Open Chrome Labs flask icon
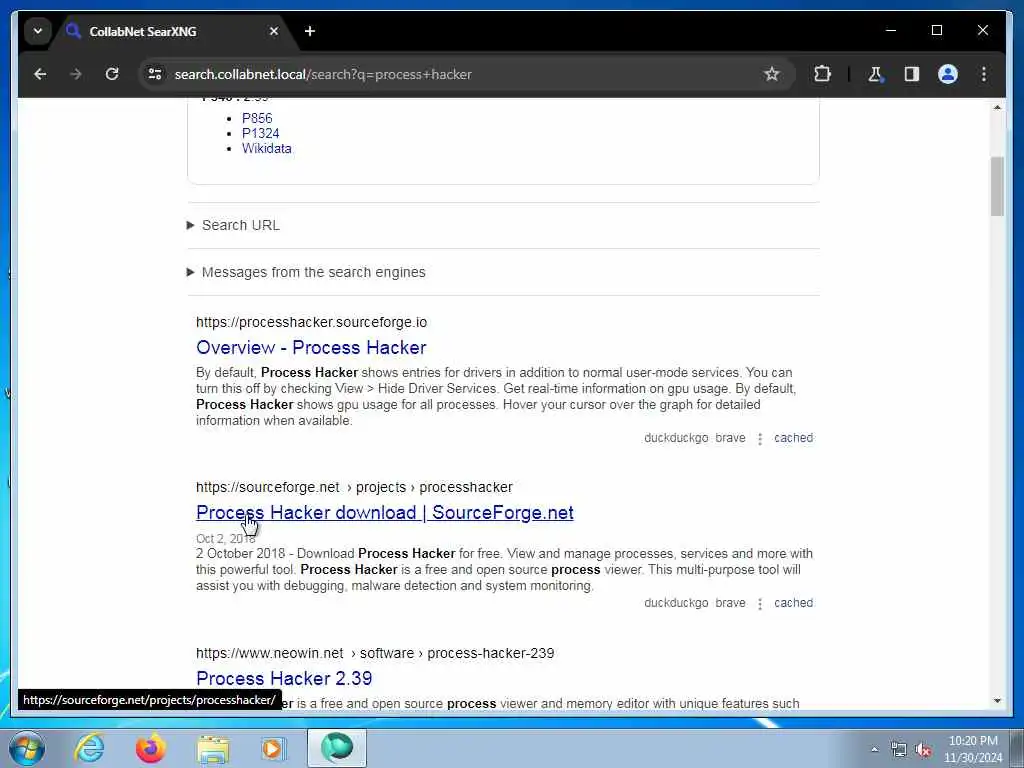Viewport: 1024px width, 768px height. click(x=875, y=74)
